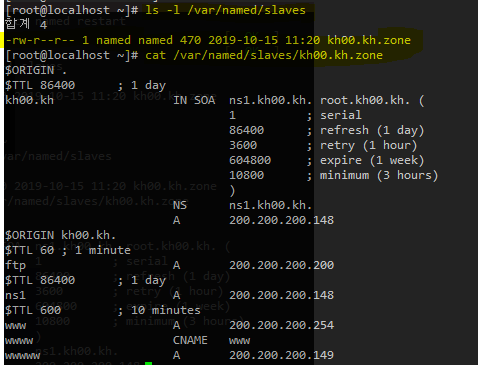Select the file name 'kh00.kh.zone' in the listing
The image size is (478, 365).
(x=369, y=40)
